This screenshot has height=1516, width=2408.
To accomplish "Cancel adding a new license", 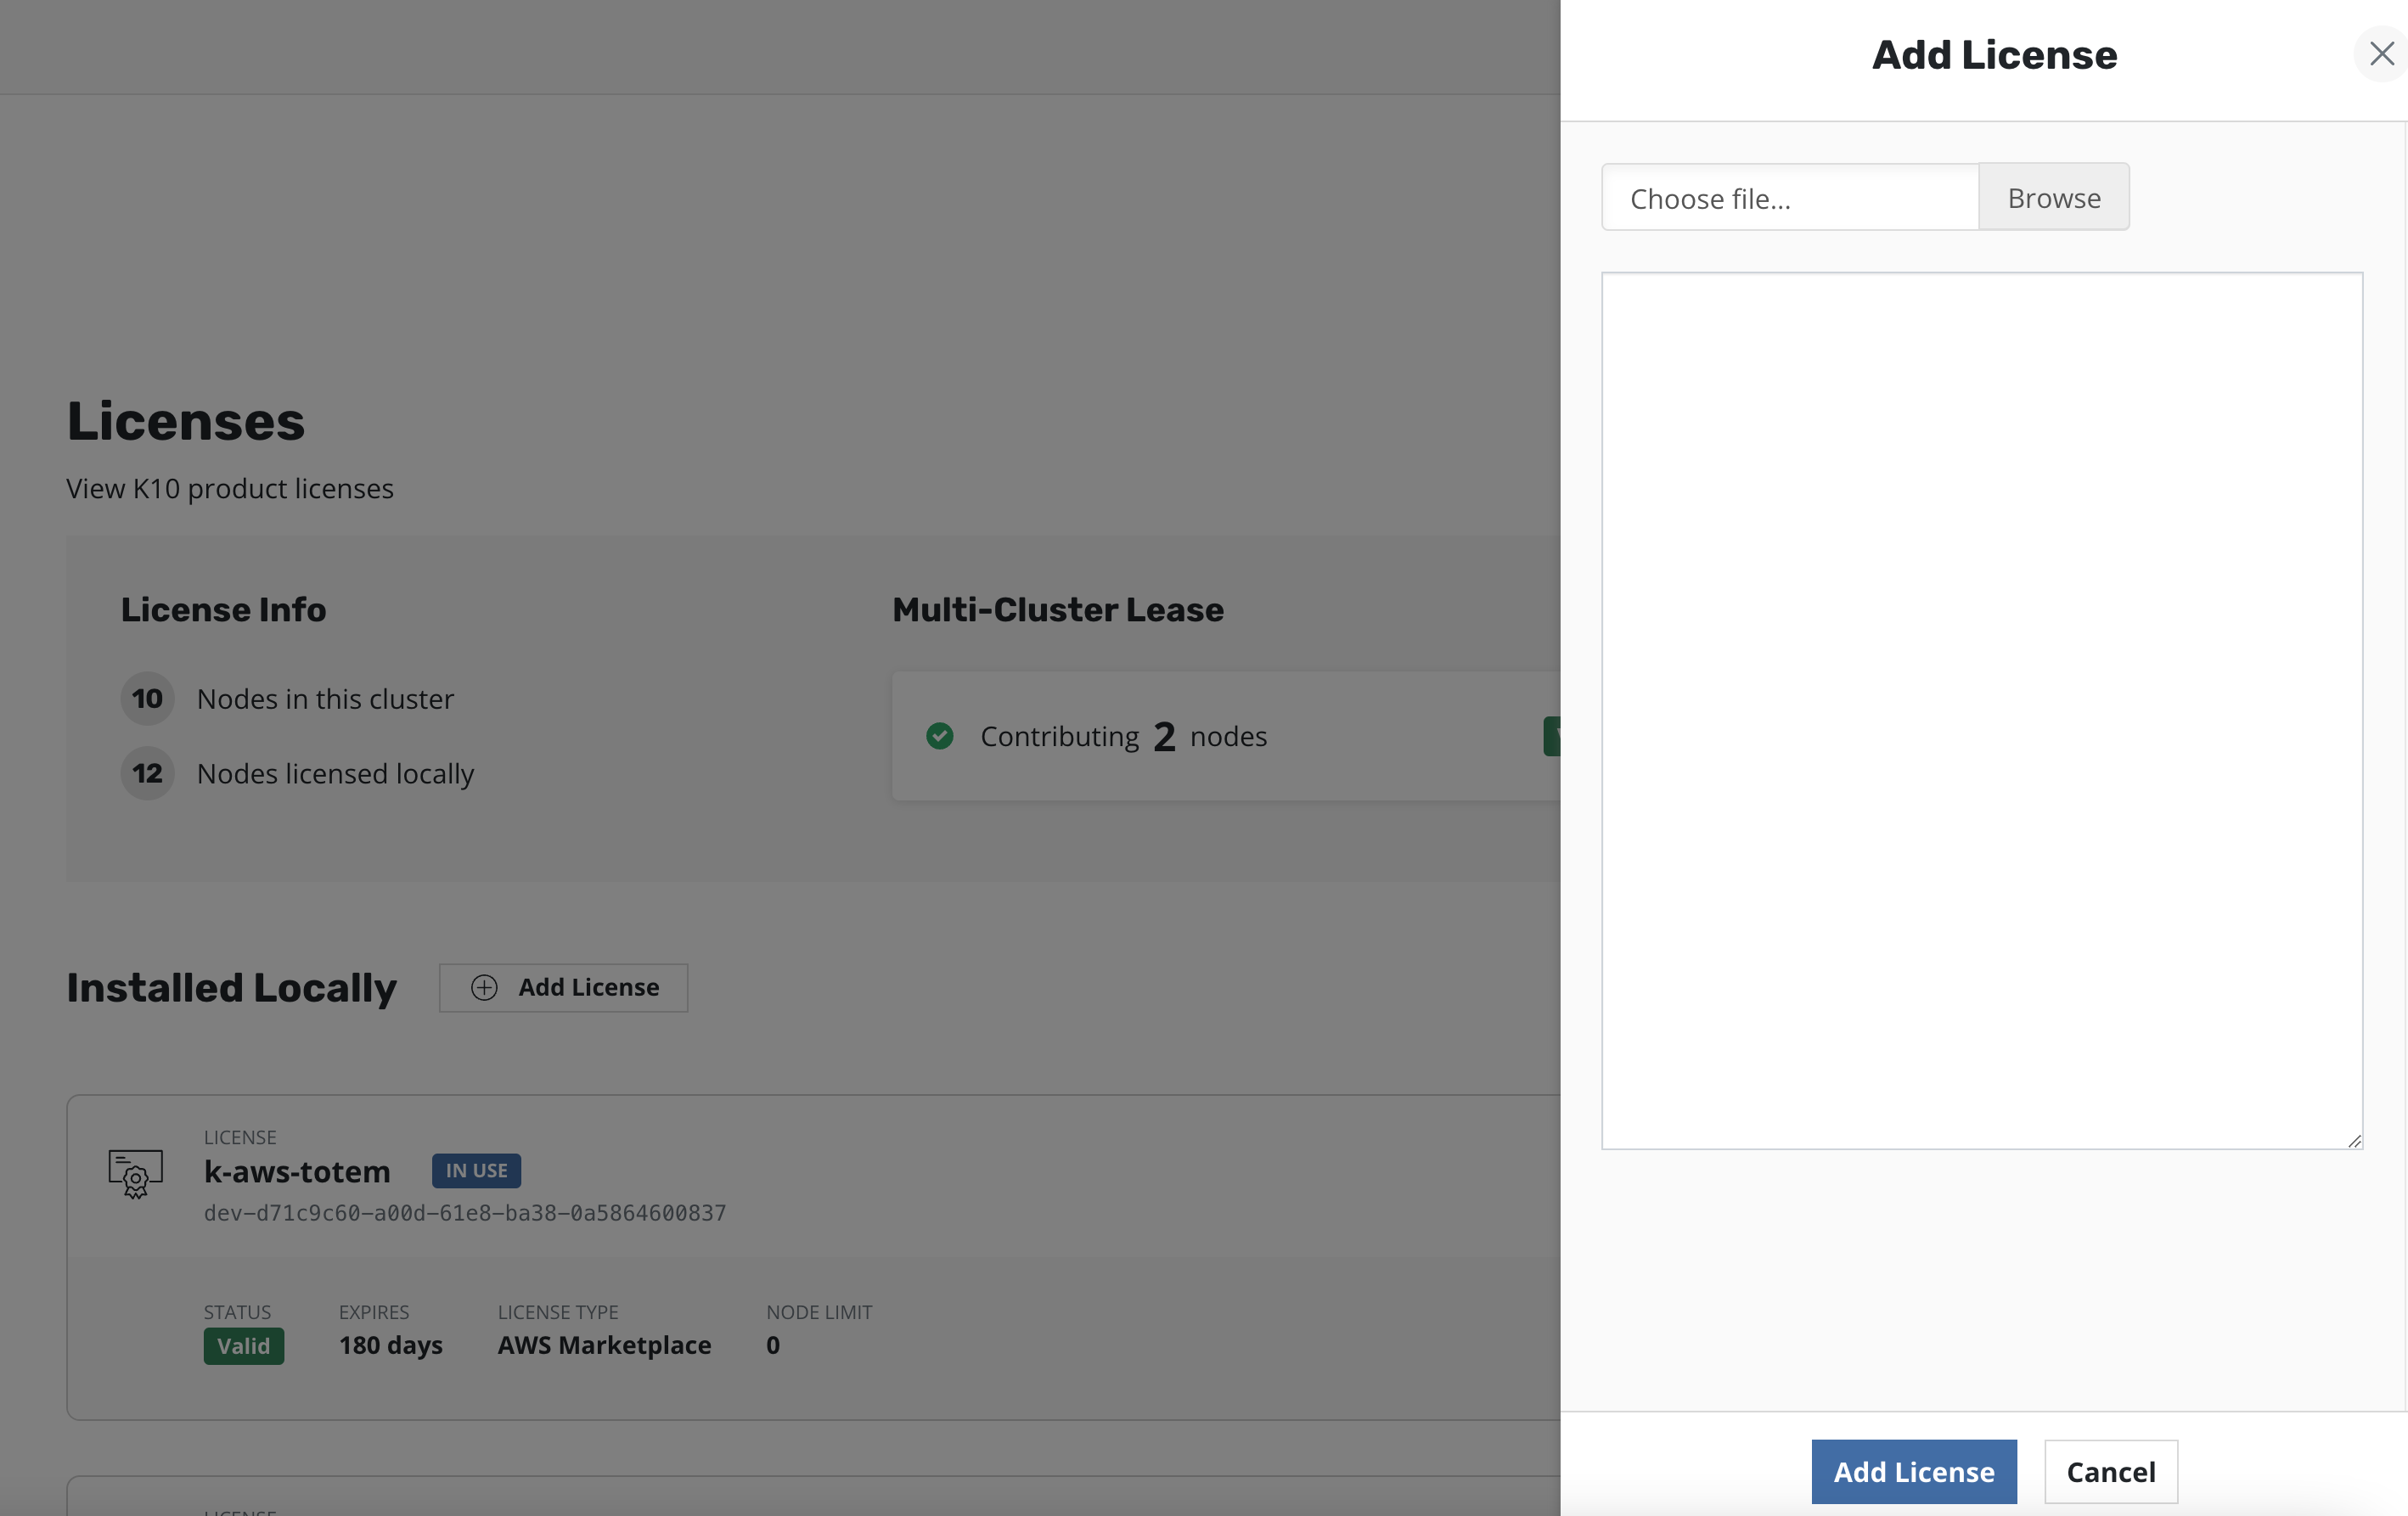I will 2111,1471.
